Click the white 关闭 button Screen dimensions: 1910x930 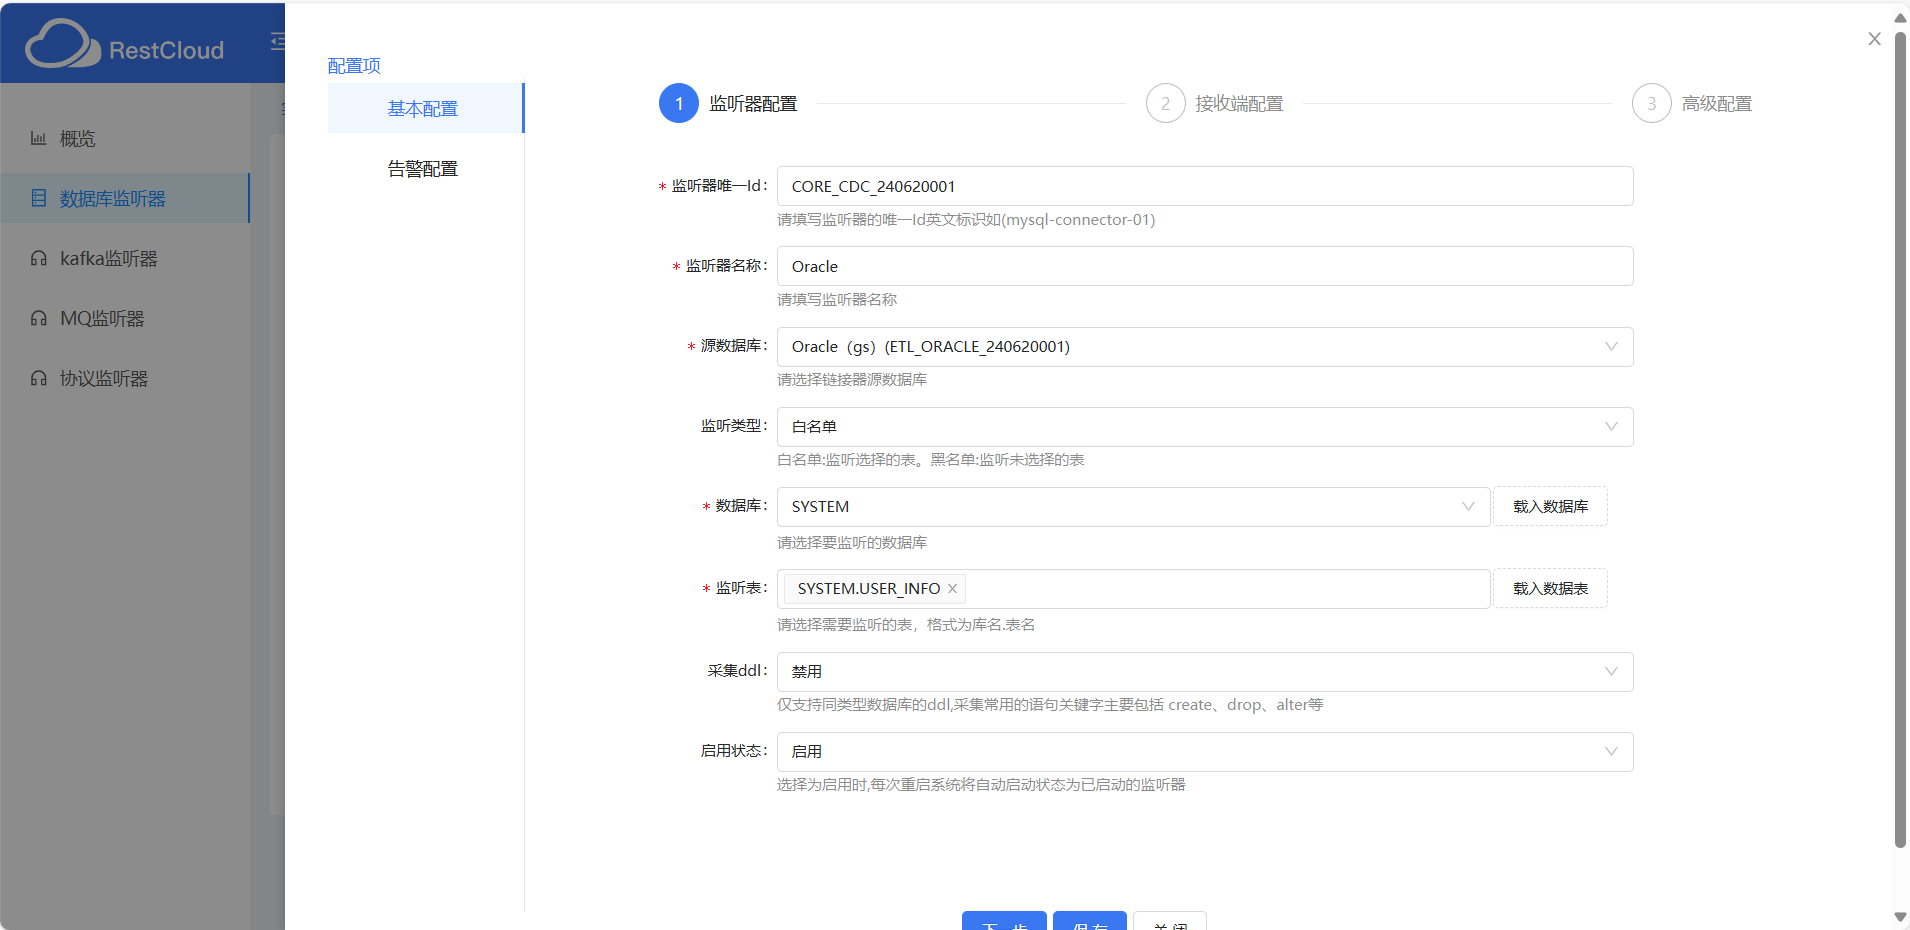pos(1170,921)
